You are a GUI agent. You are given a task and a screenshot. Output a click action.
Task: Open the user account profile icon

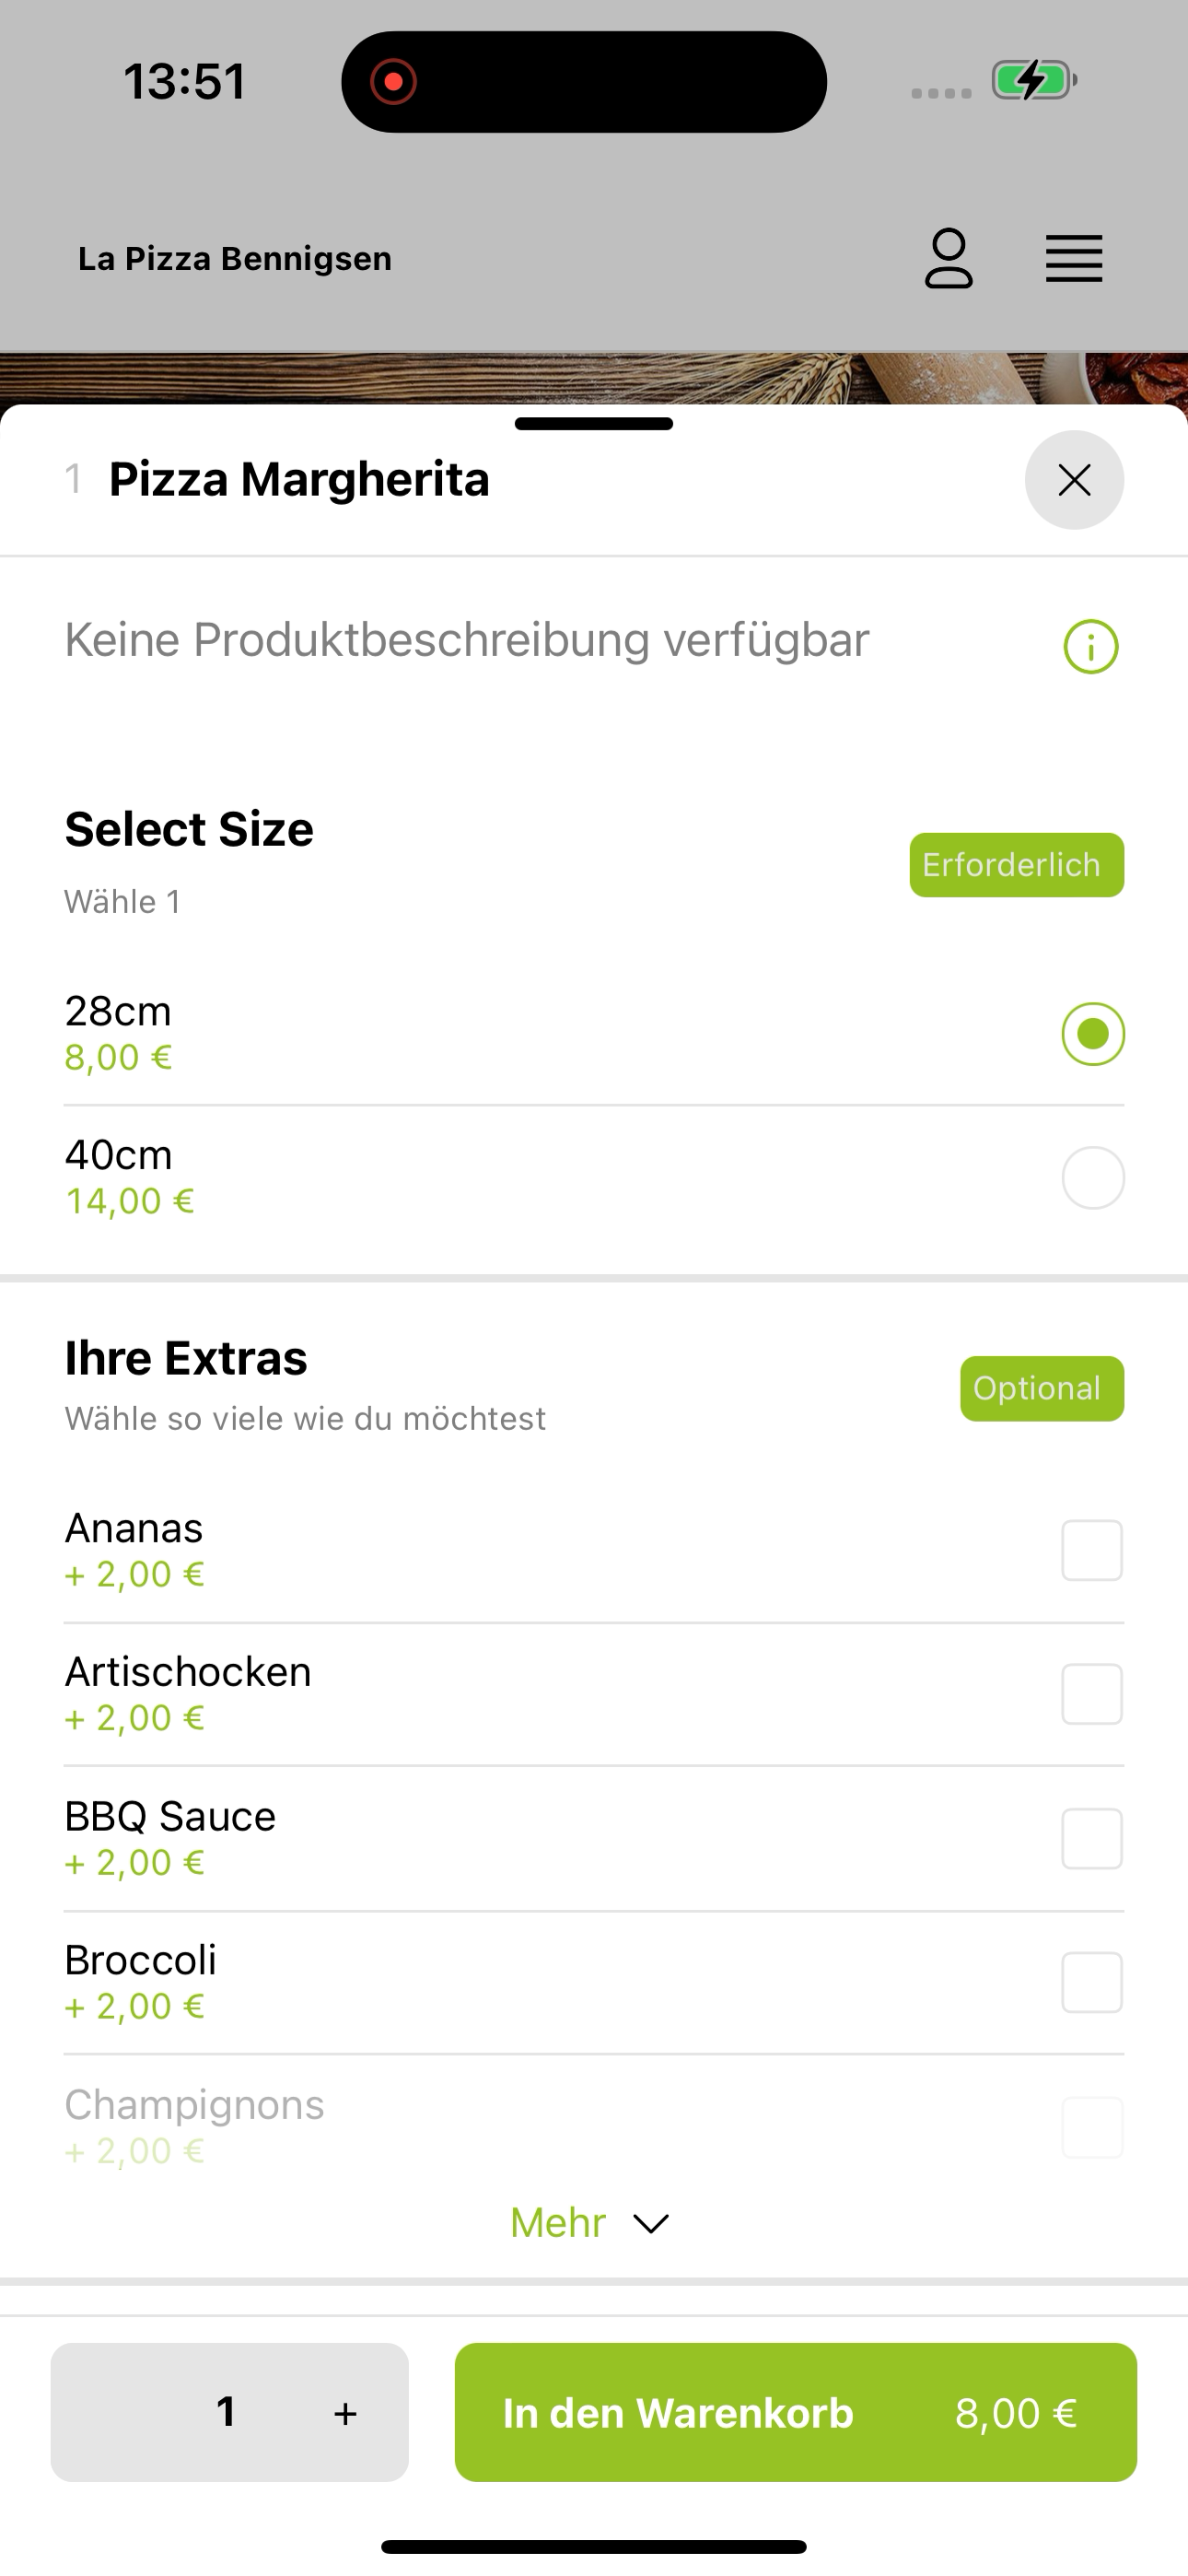pos(948,259)
